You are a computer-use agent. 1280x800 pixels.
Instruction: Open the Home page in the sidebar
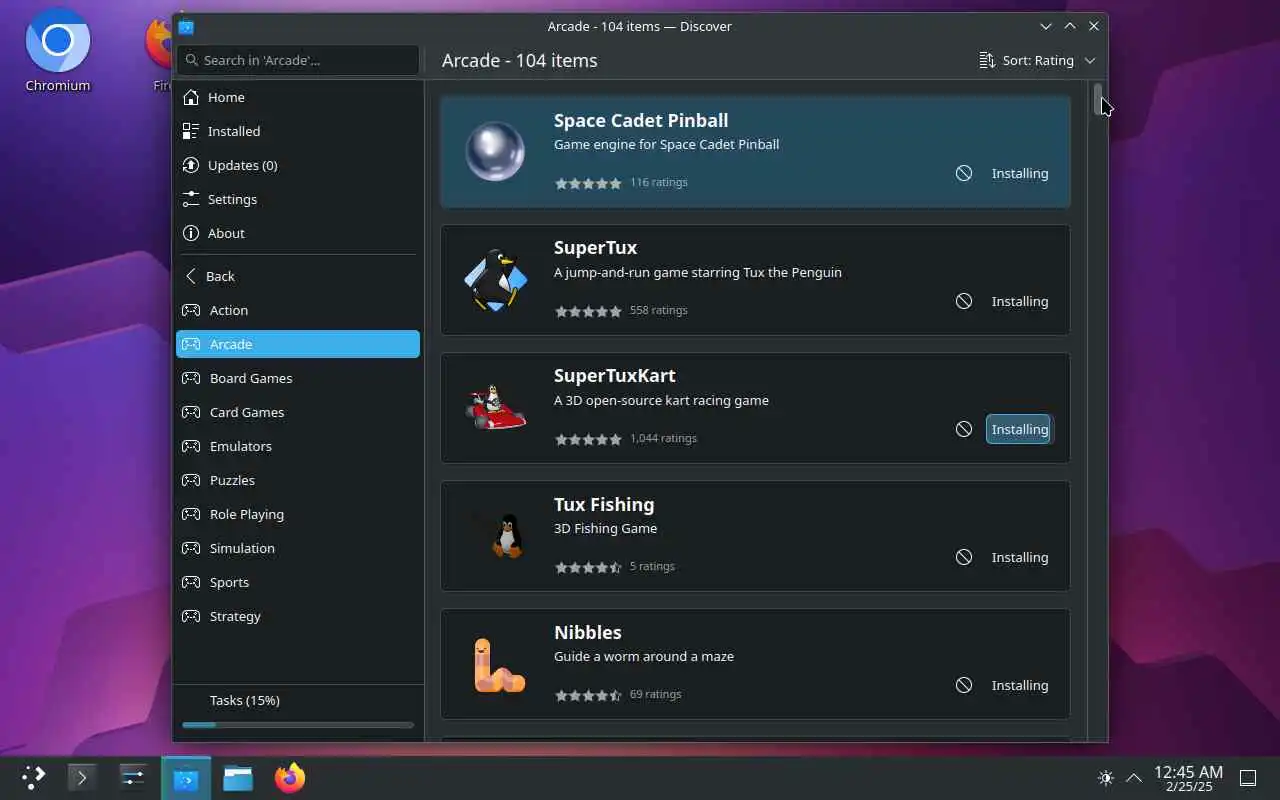298,97
